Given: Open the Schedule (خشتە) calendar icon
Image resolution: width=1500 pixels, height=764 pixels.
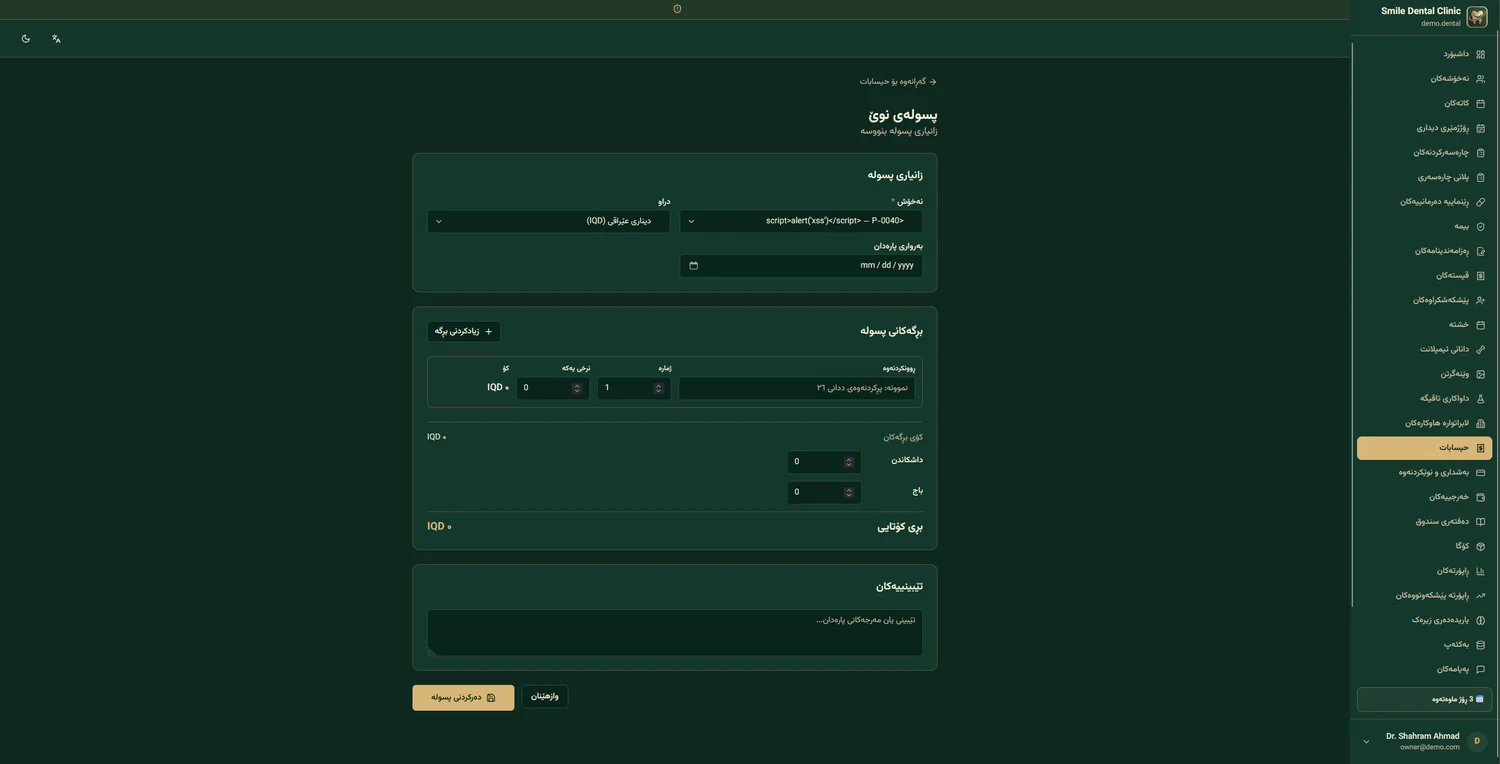Looking at the screenshot, I should [x=1481, y=325].
